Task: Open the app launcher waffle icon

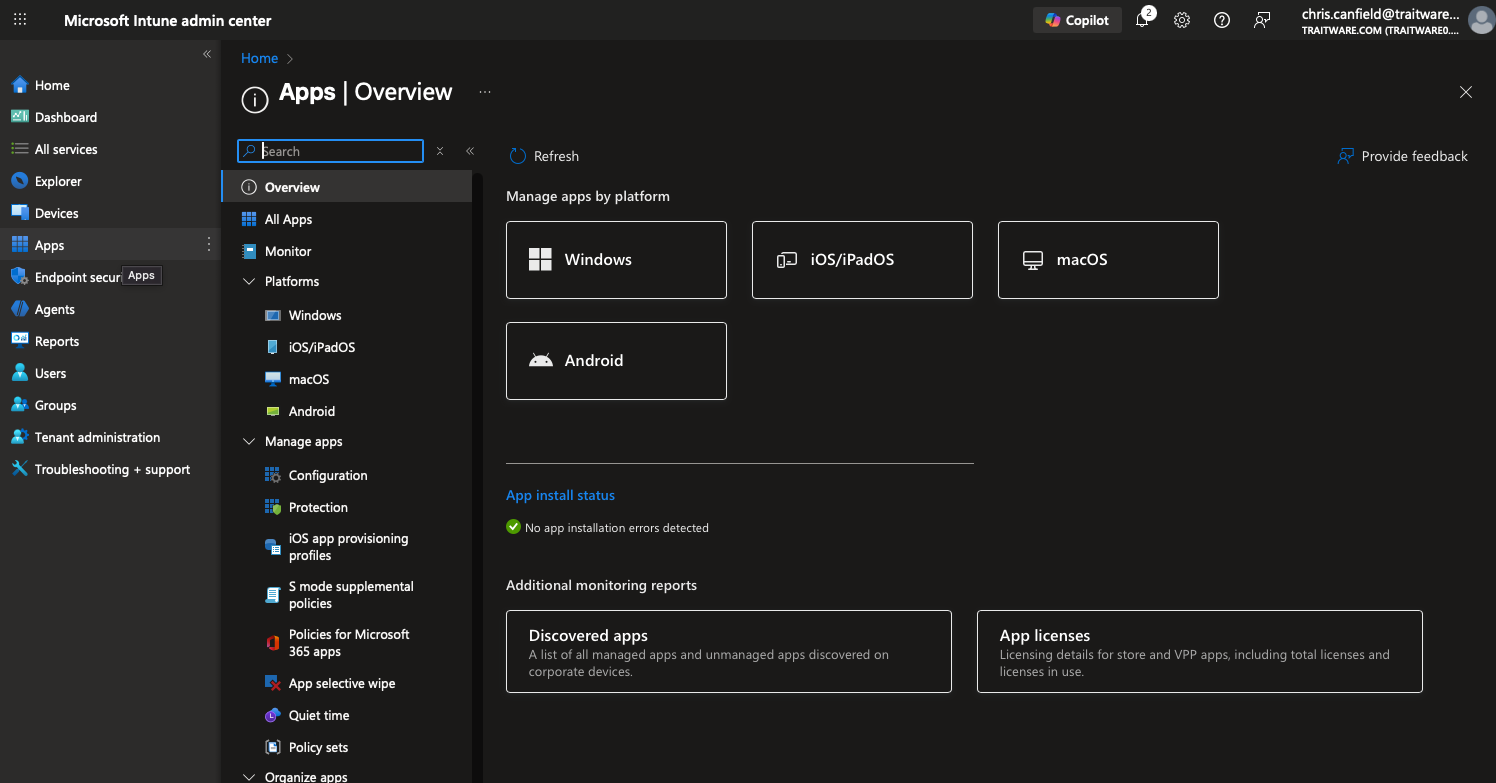Action: (20, 20)
